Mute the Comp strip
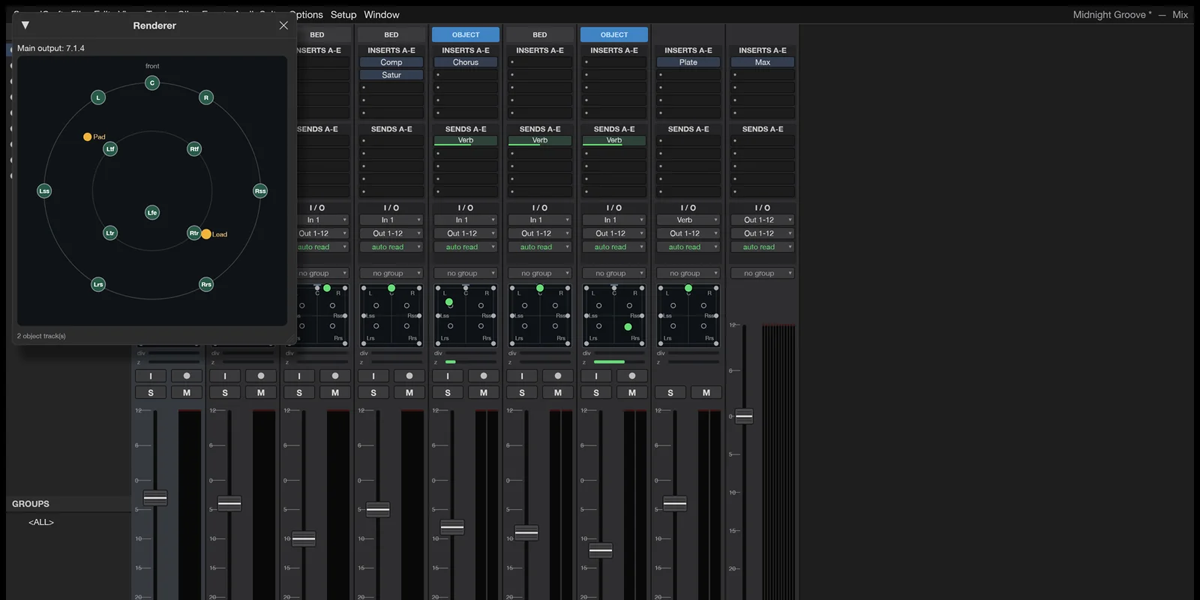1200x600 pixels. tap(410, 393)
